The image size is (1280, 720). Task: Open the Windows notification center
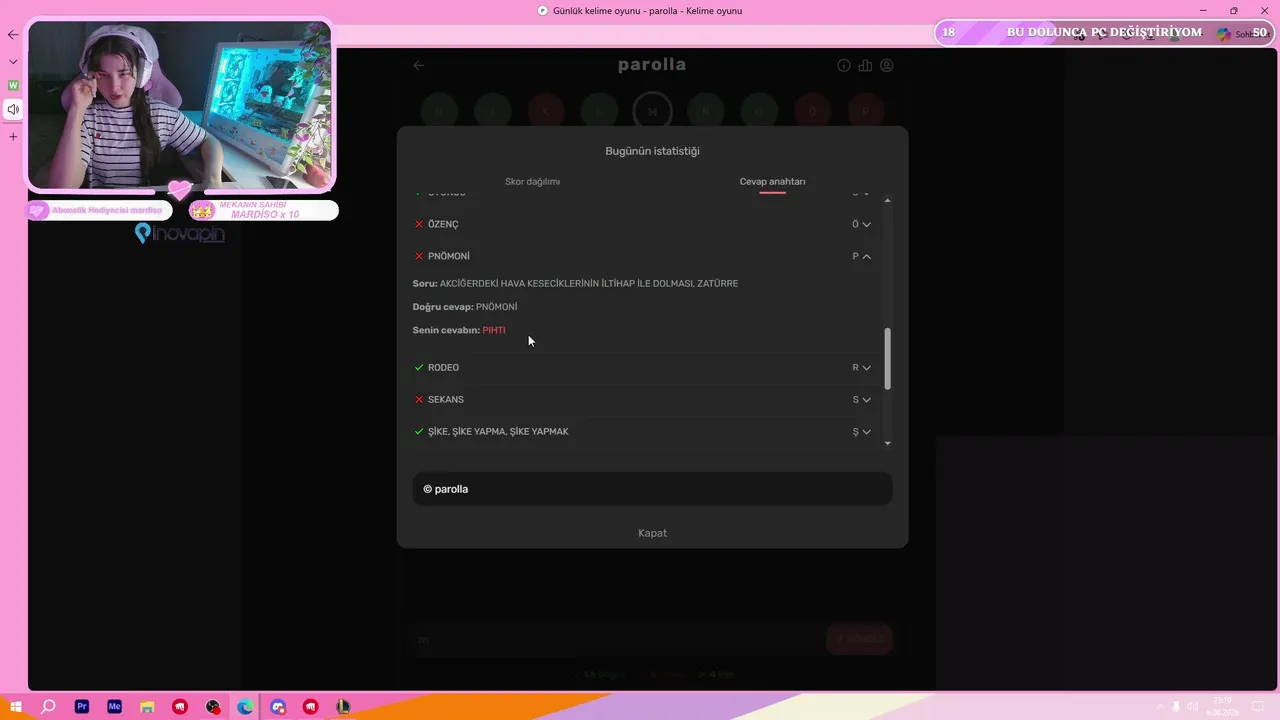(x=1258, y=707)
